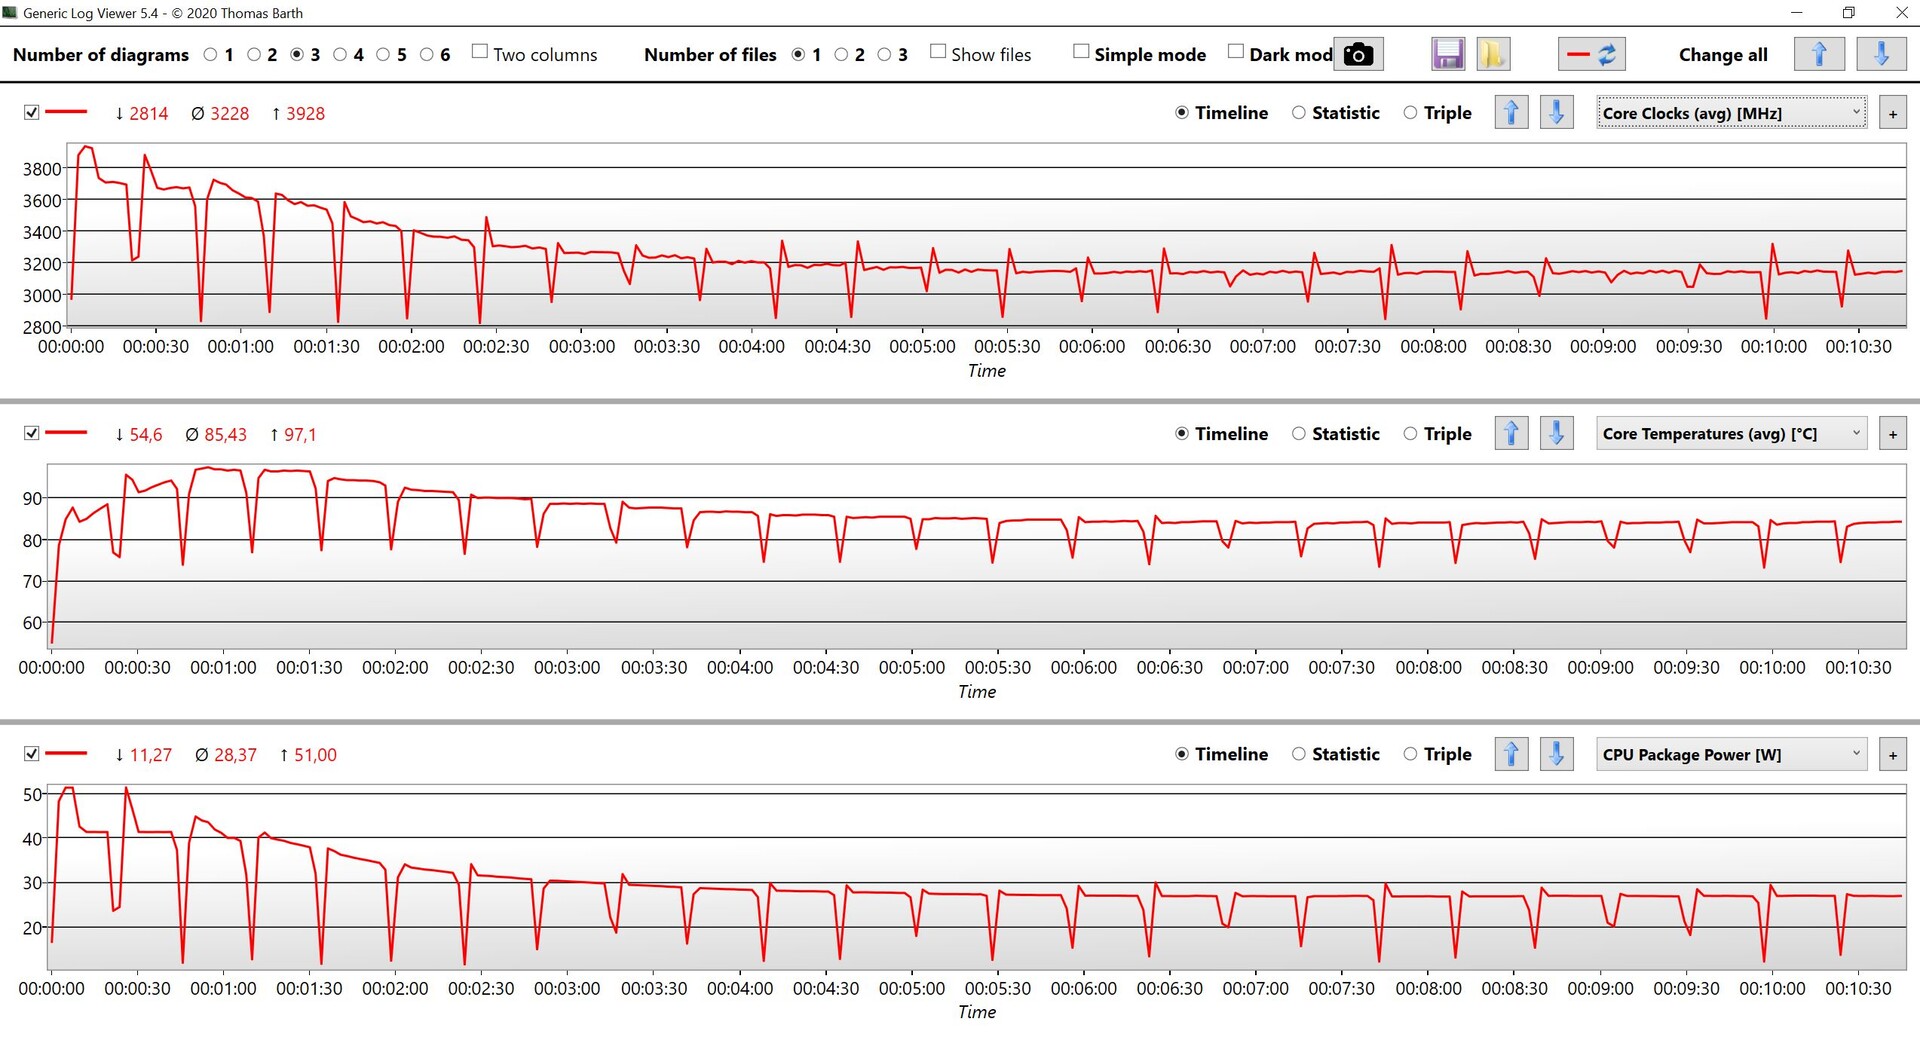Screen dimensions: 1920x1040
Task: Move Core Clocks diagram down with arrow
Action: click(1556, 113)
